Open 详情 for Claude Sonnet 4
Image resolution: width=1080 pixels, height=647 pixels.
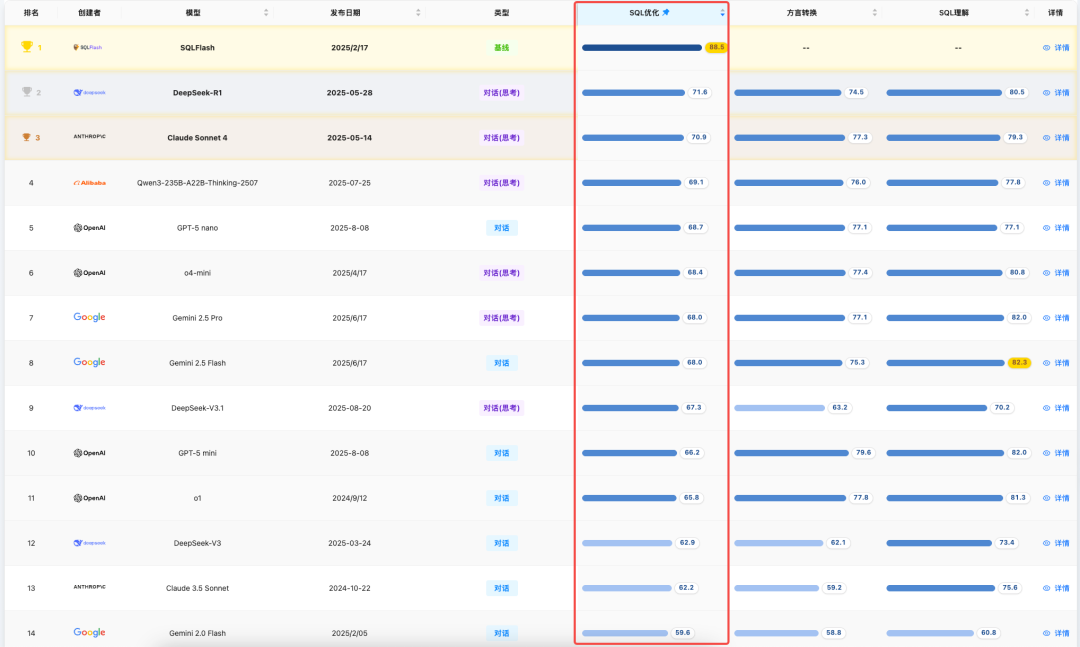[x=1056, y=138]
